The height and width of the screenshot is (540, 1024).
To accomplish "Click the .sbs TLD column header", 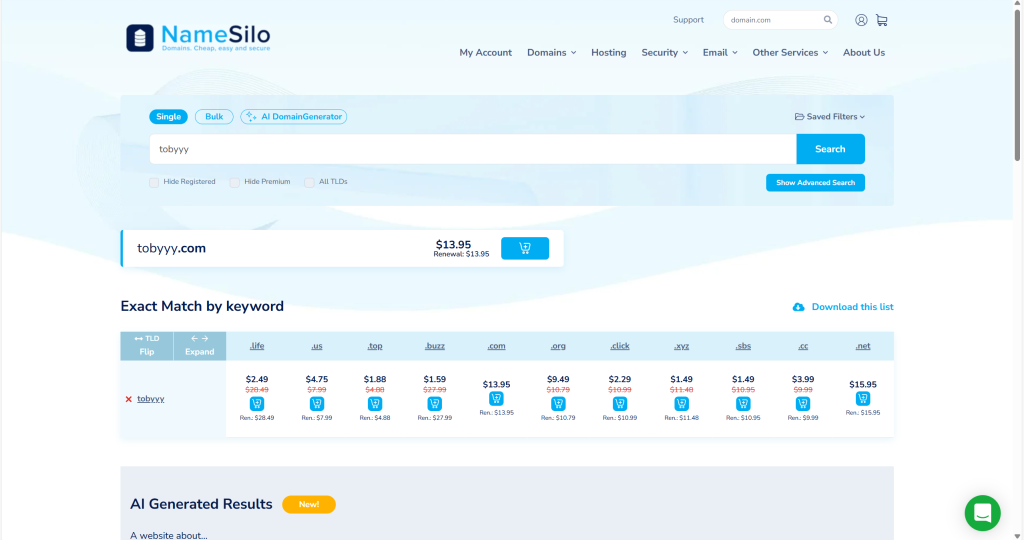I will pyautogui.click(x=743, y=346).
